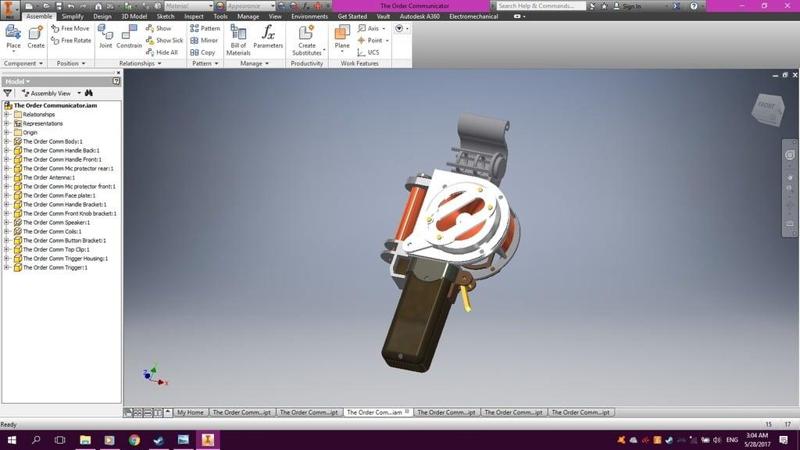The image size is (800, 450).
Task: Expand the Origin folder node
Action: (x=7, y=132)
